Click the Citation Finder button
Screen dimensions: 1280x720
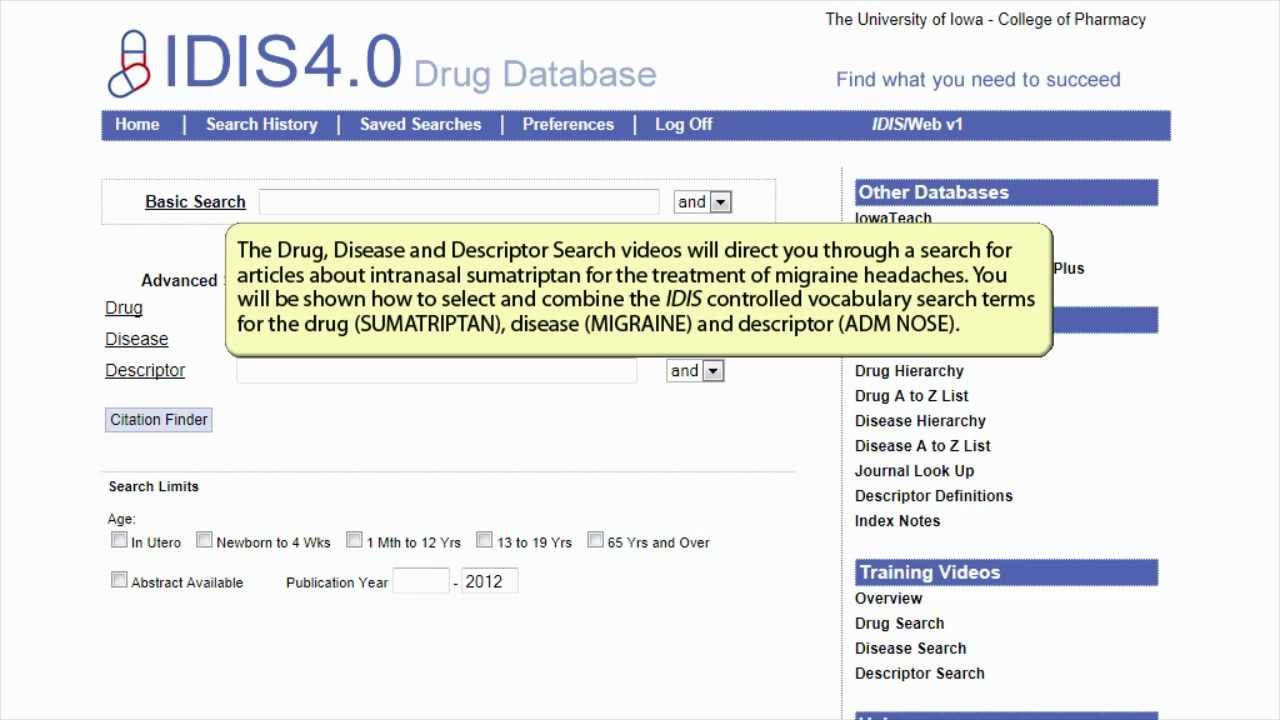(159, 420)
